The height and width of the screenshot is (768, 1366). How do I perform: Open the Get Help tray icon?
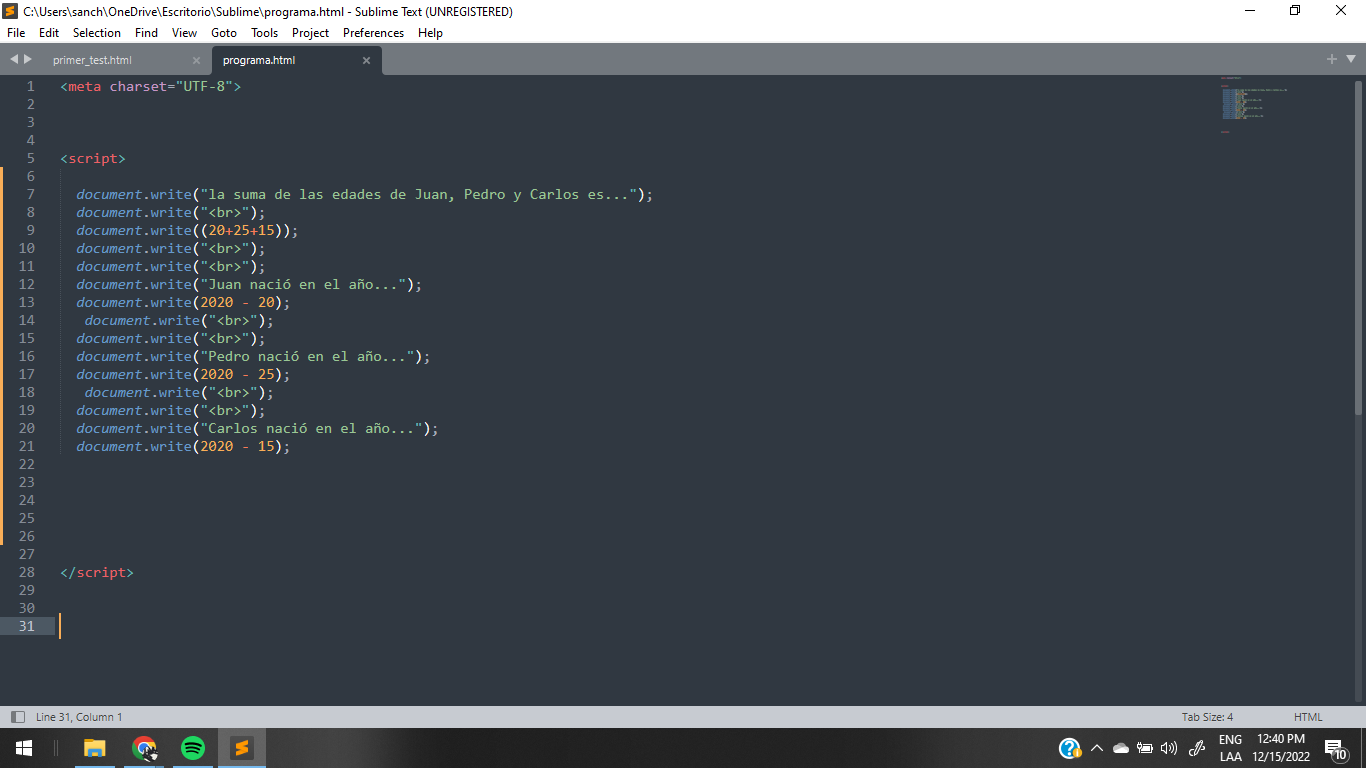pos(1070,748)
